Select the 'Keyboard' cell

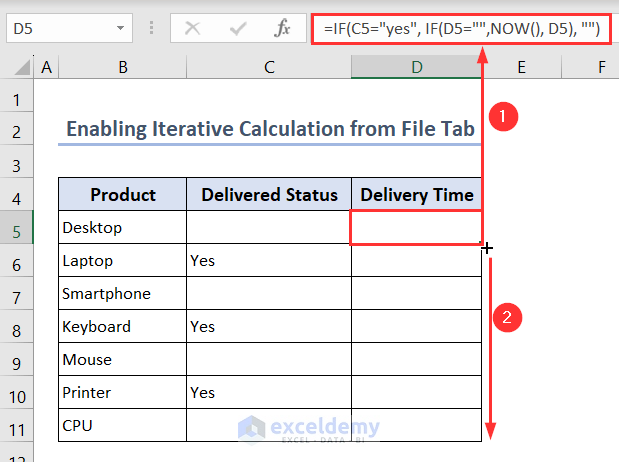[x=123, y=327]
